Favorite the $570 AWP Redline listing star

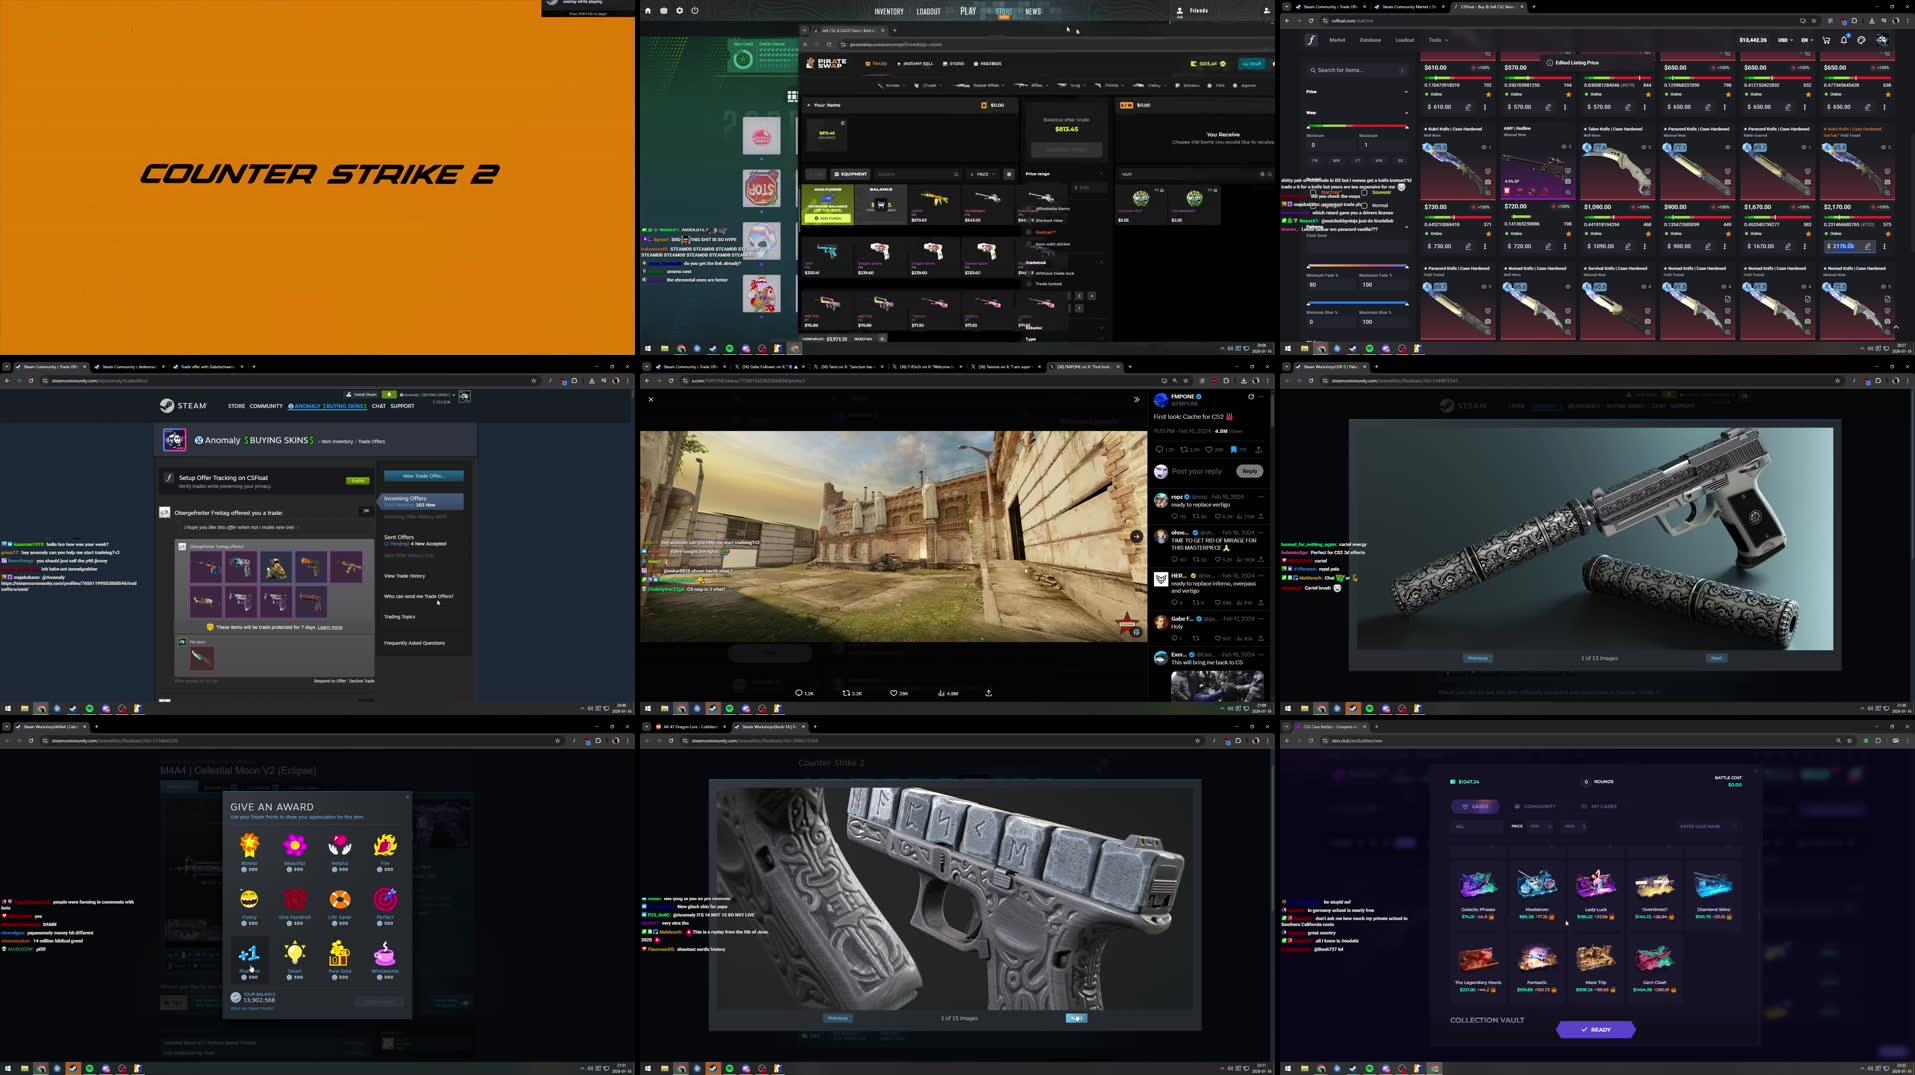click(1569, 94)
